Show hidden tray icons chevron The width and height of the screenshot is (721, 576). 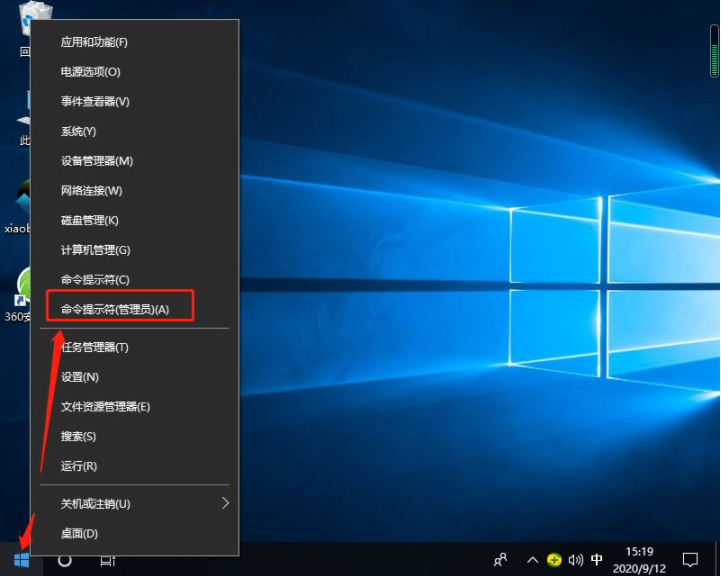(532, 560)
